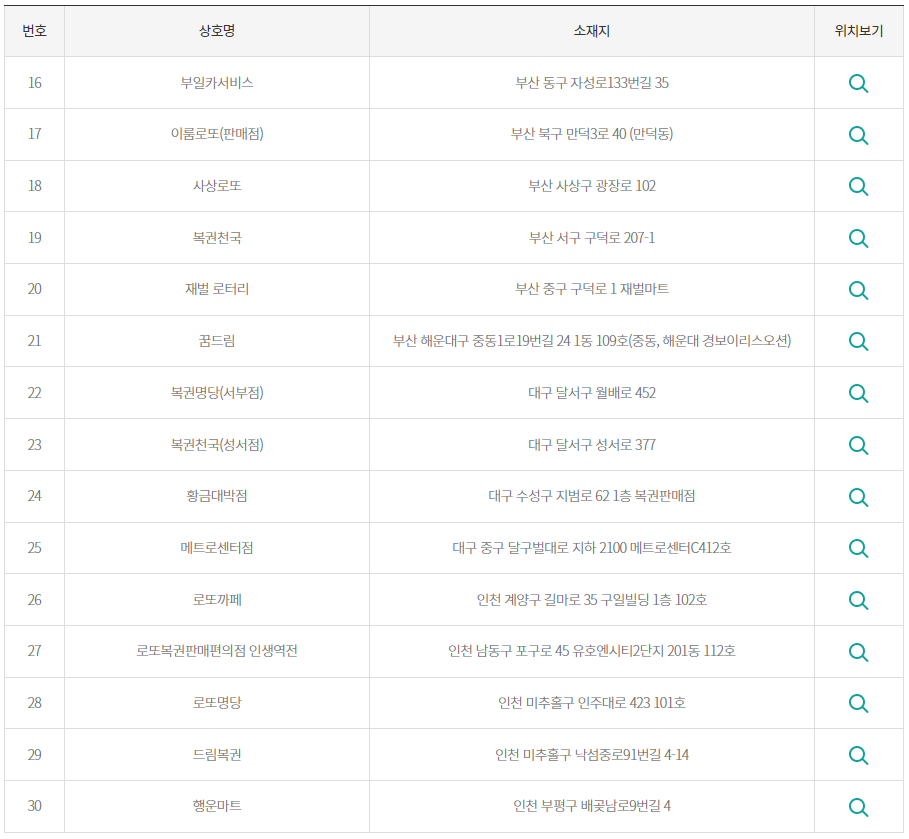This screenshot has width=909, height=839.
Task: Click magnifier icon for 드림복권
Action: point(858,755)
